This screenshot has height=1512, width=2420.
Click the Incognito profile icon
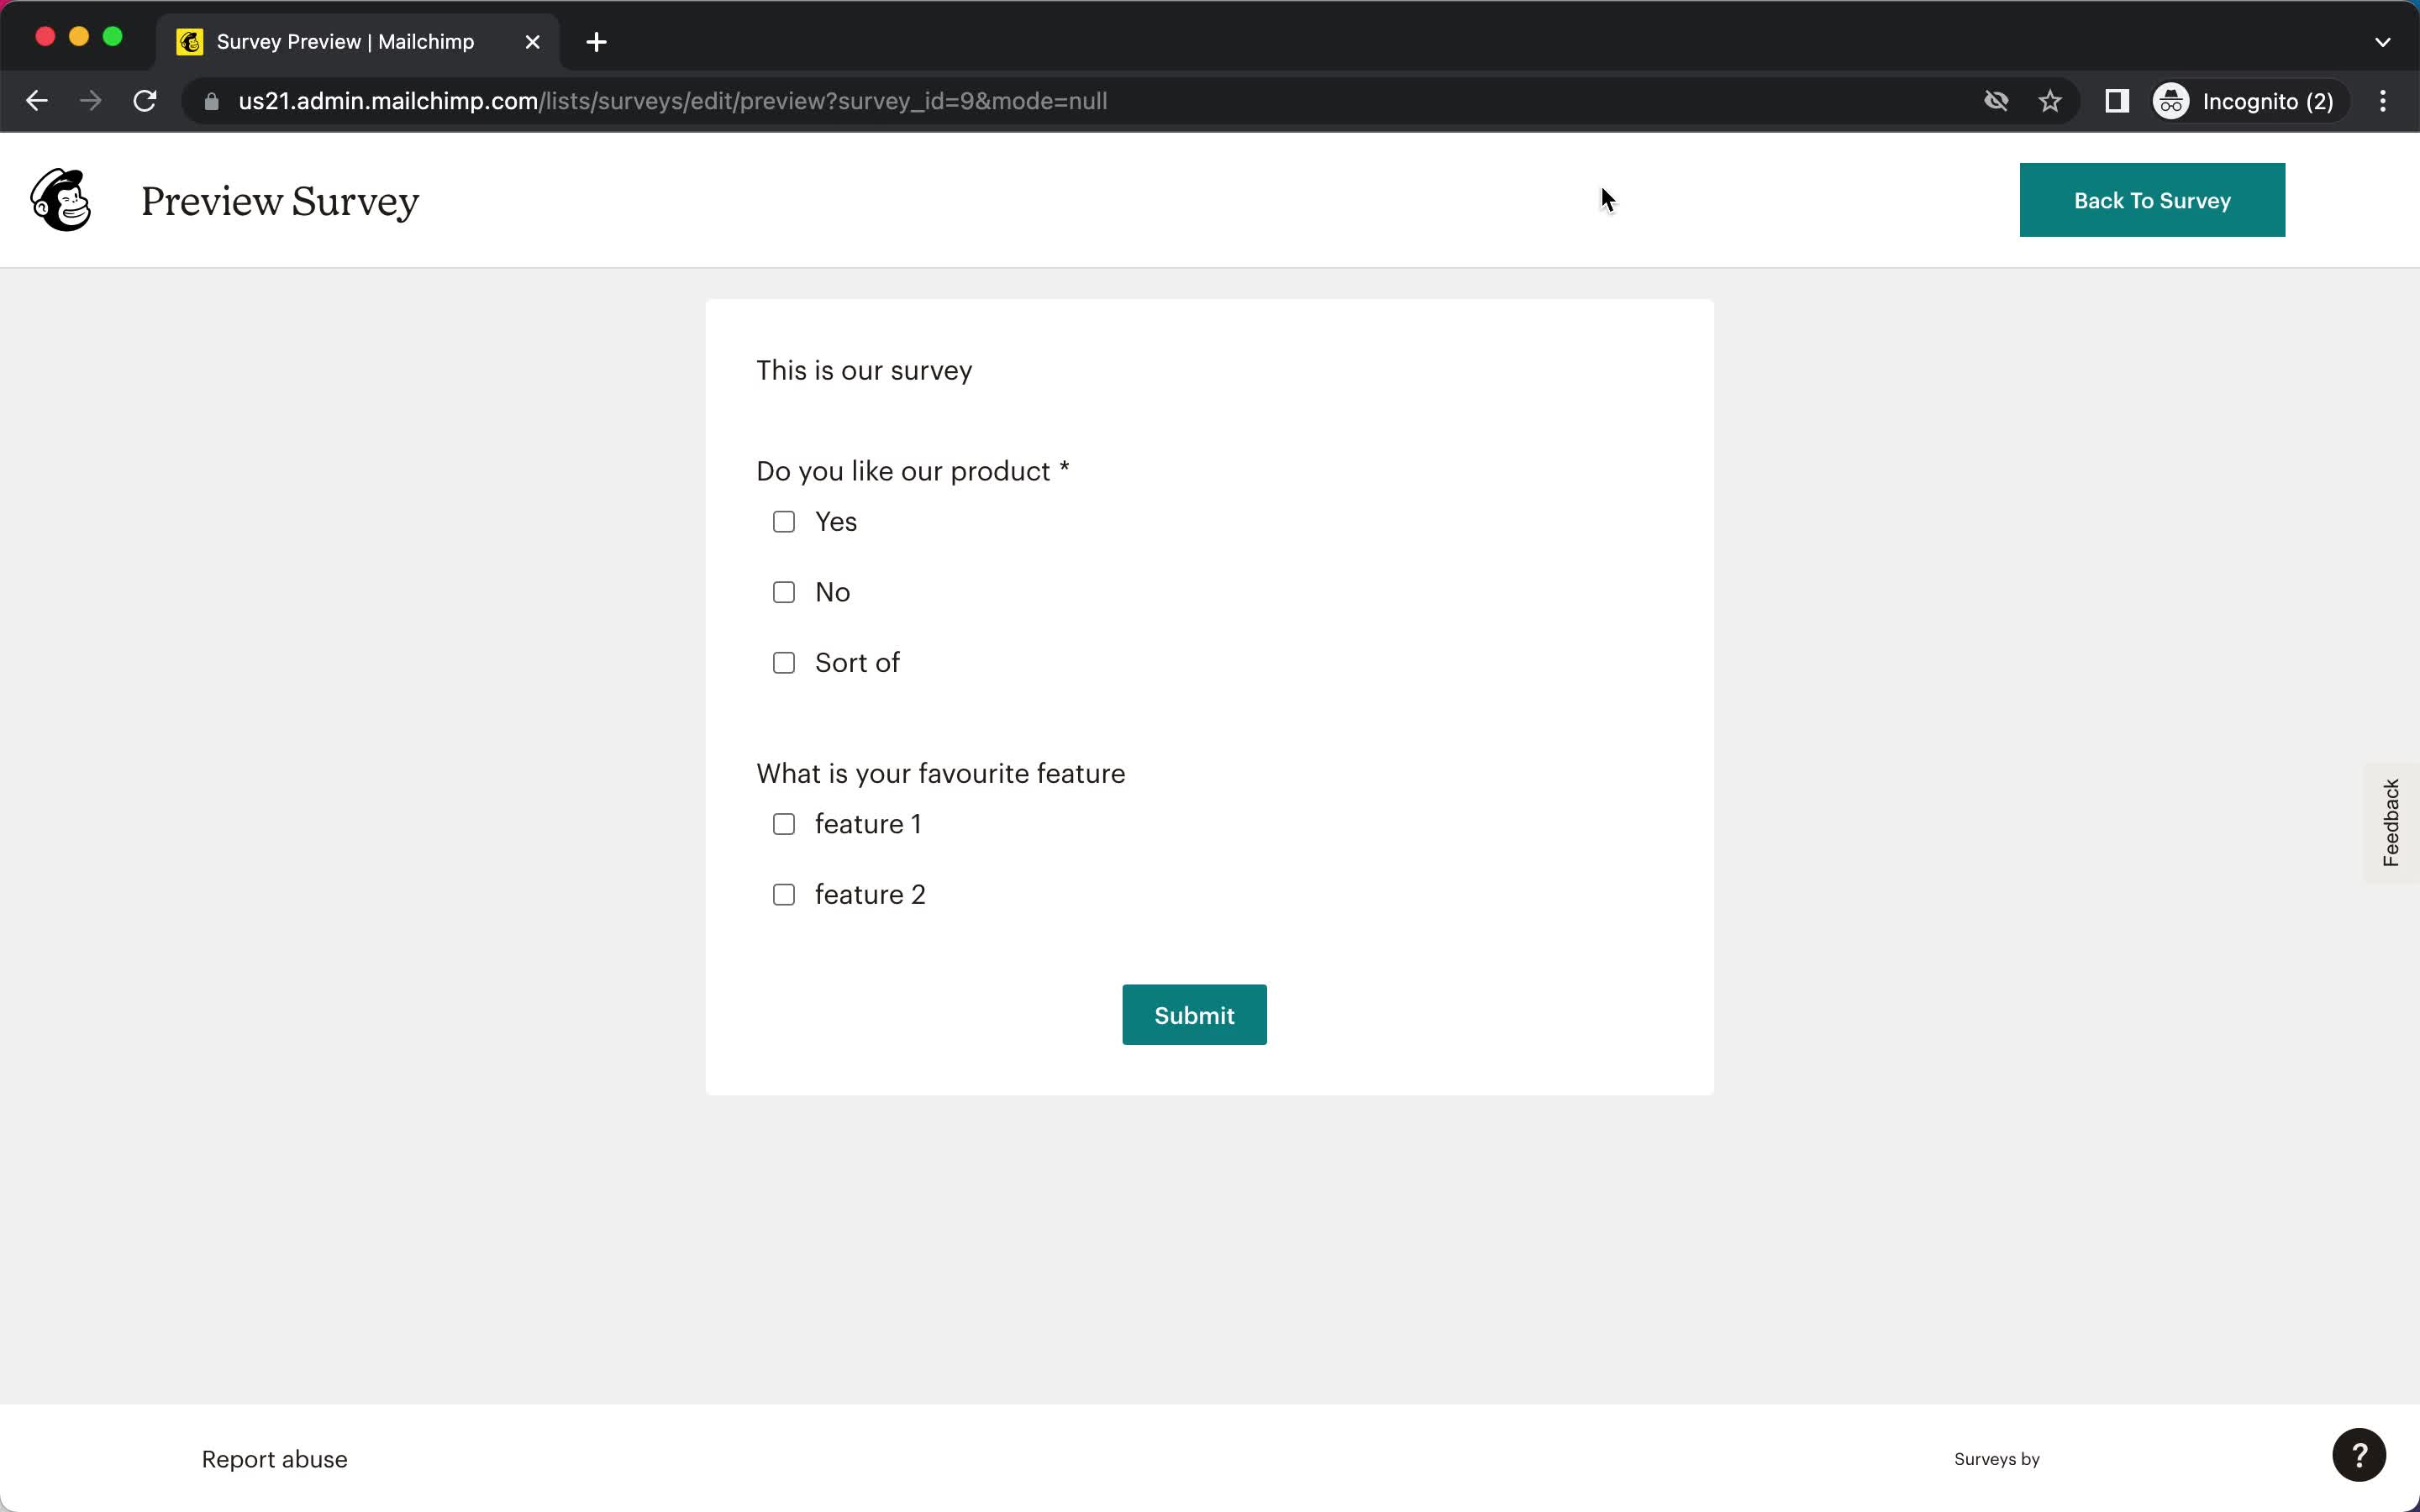pos(2170,101)
